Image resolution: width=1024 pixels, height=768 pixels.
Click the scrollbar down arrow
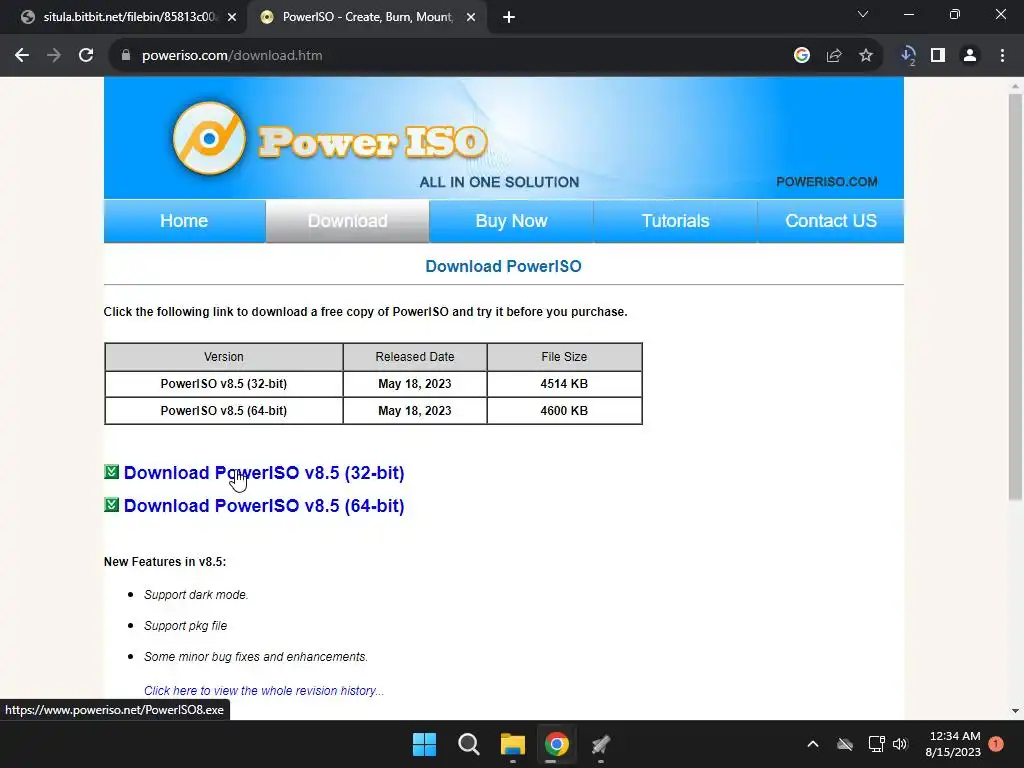tap(1015, 711)
